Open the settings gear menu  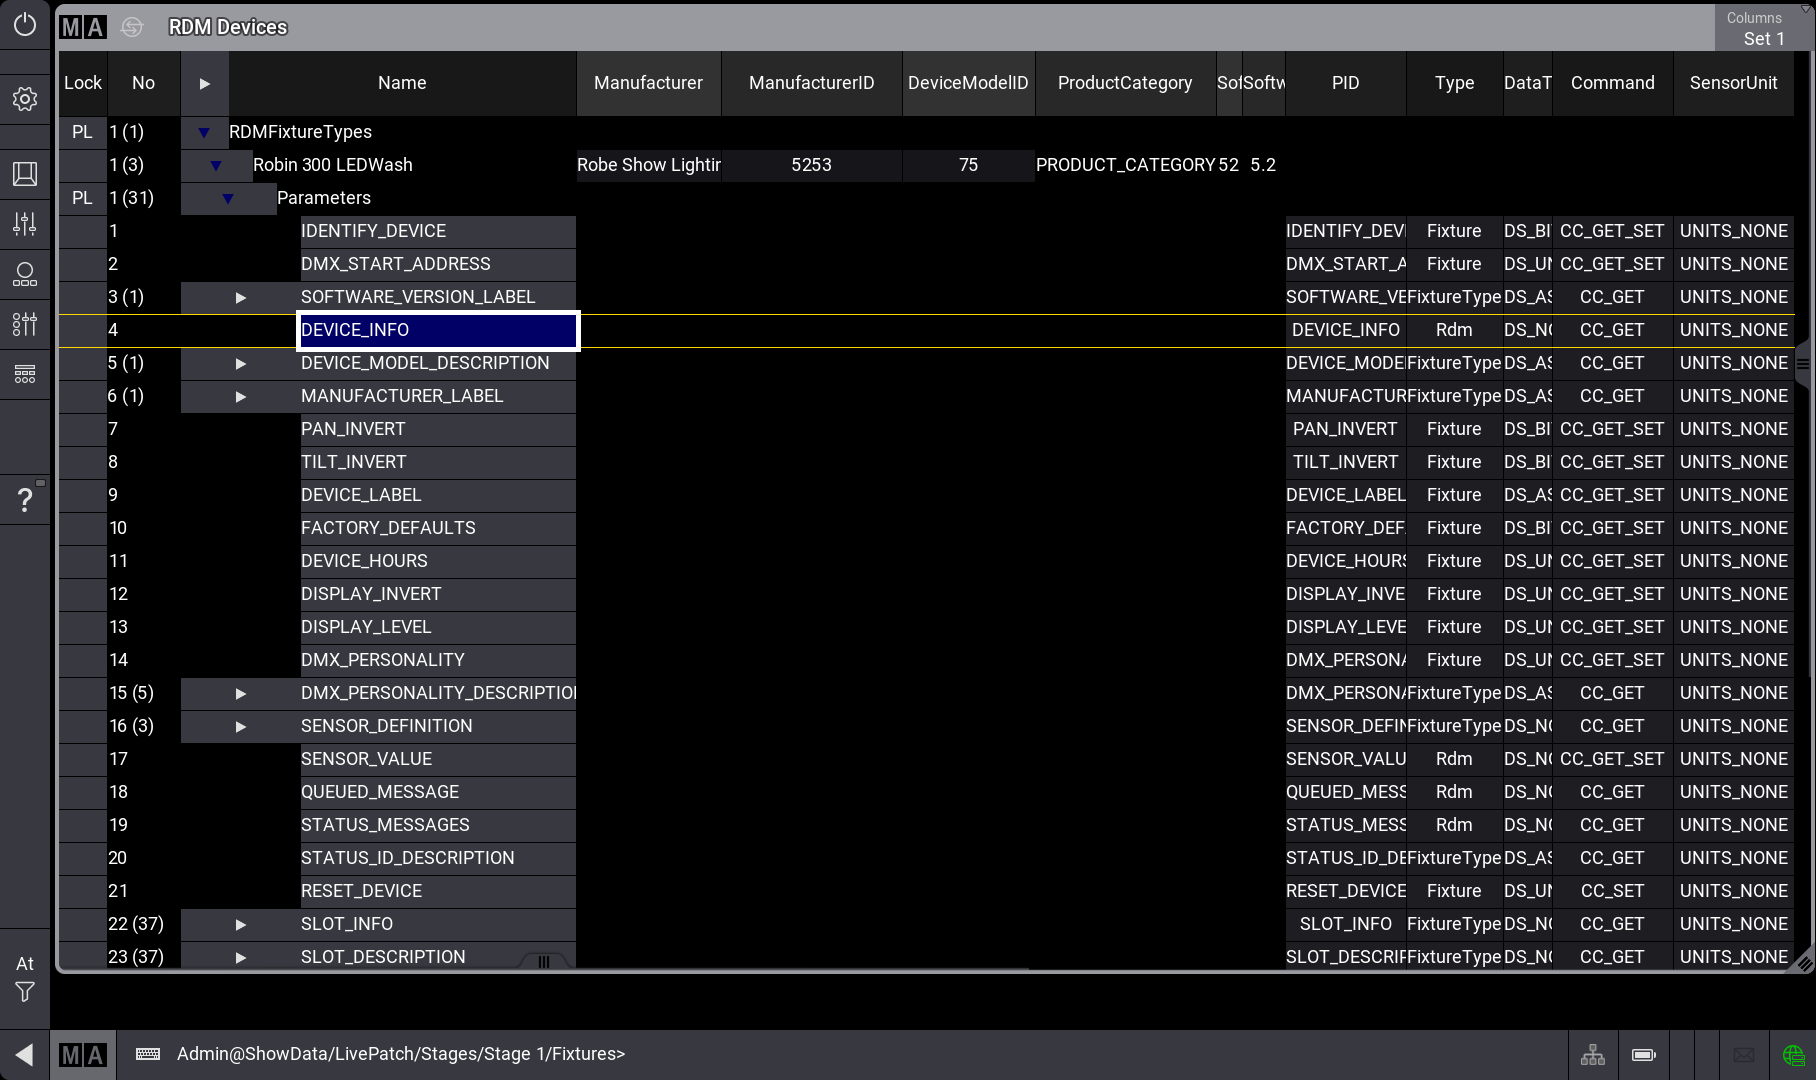[25, 99]
